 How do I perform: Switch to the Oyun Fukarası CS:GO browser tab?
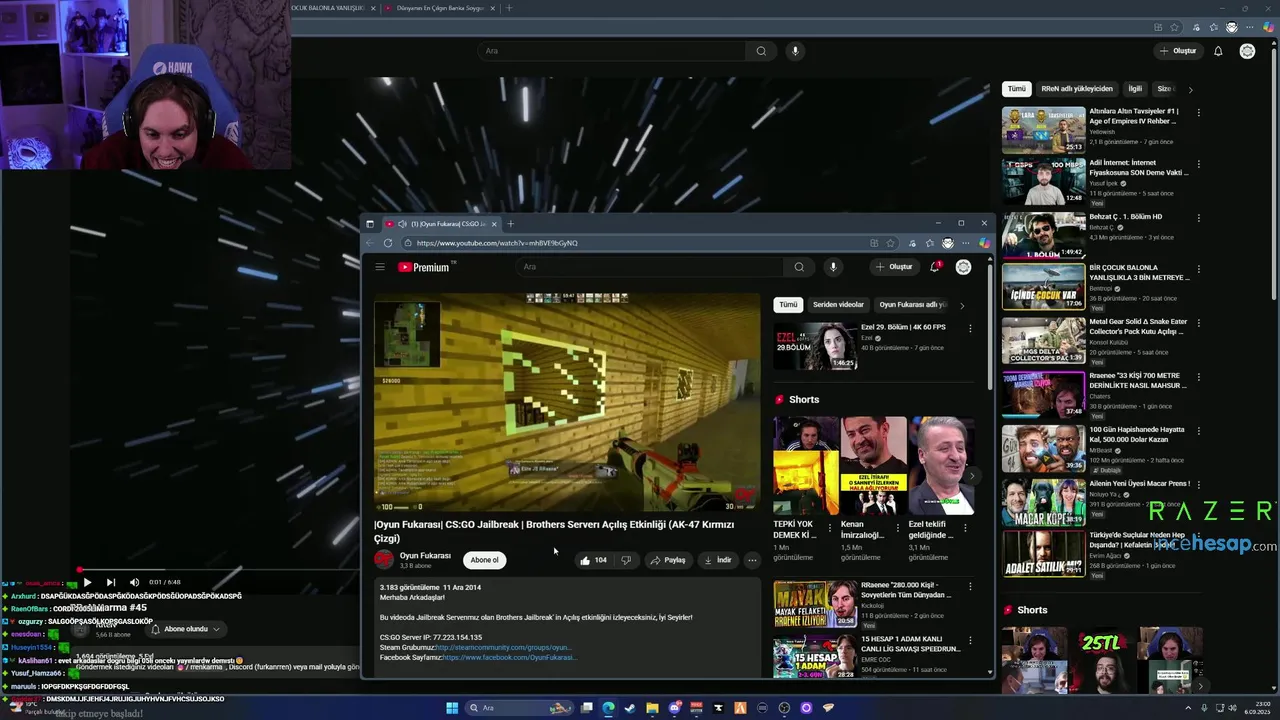[x=441, y=224]
